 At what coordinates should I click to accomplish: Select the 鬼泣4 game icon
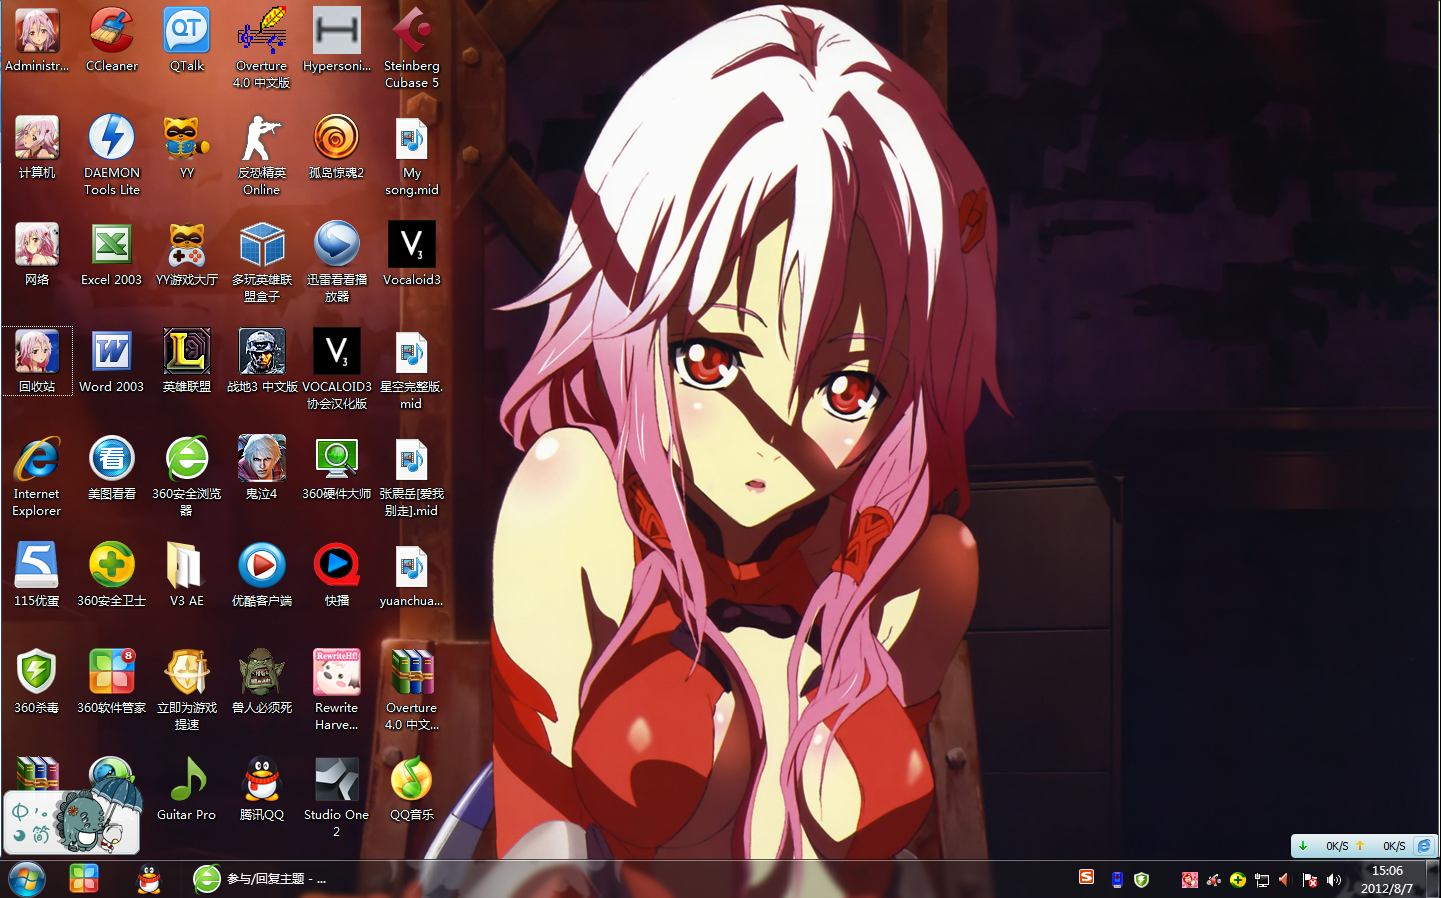click(262, 468)
